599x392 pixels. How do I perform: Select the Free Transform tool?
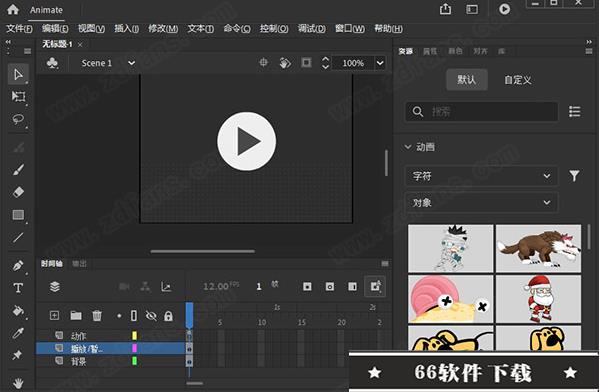point(18,96)
